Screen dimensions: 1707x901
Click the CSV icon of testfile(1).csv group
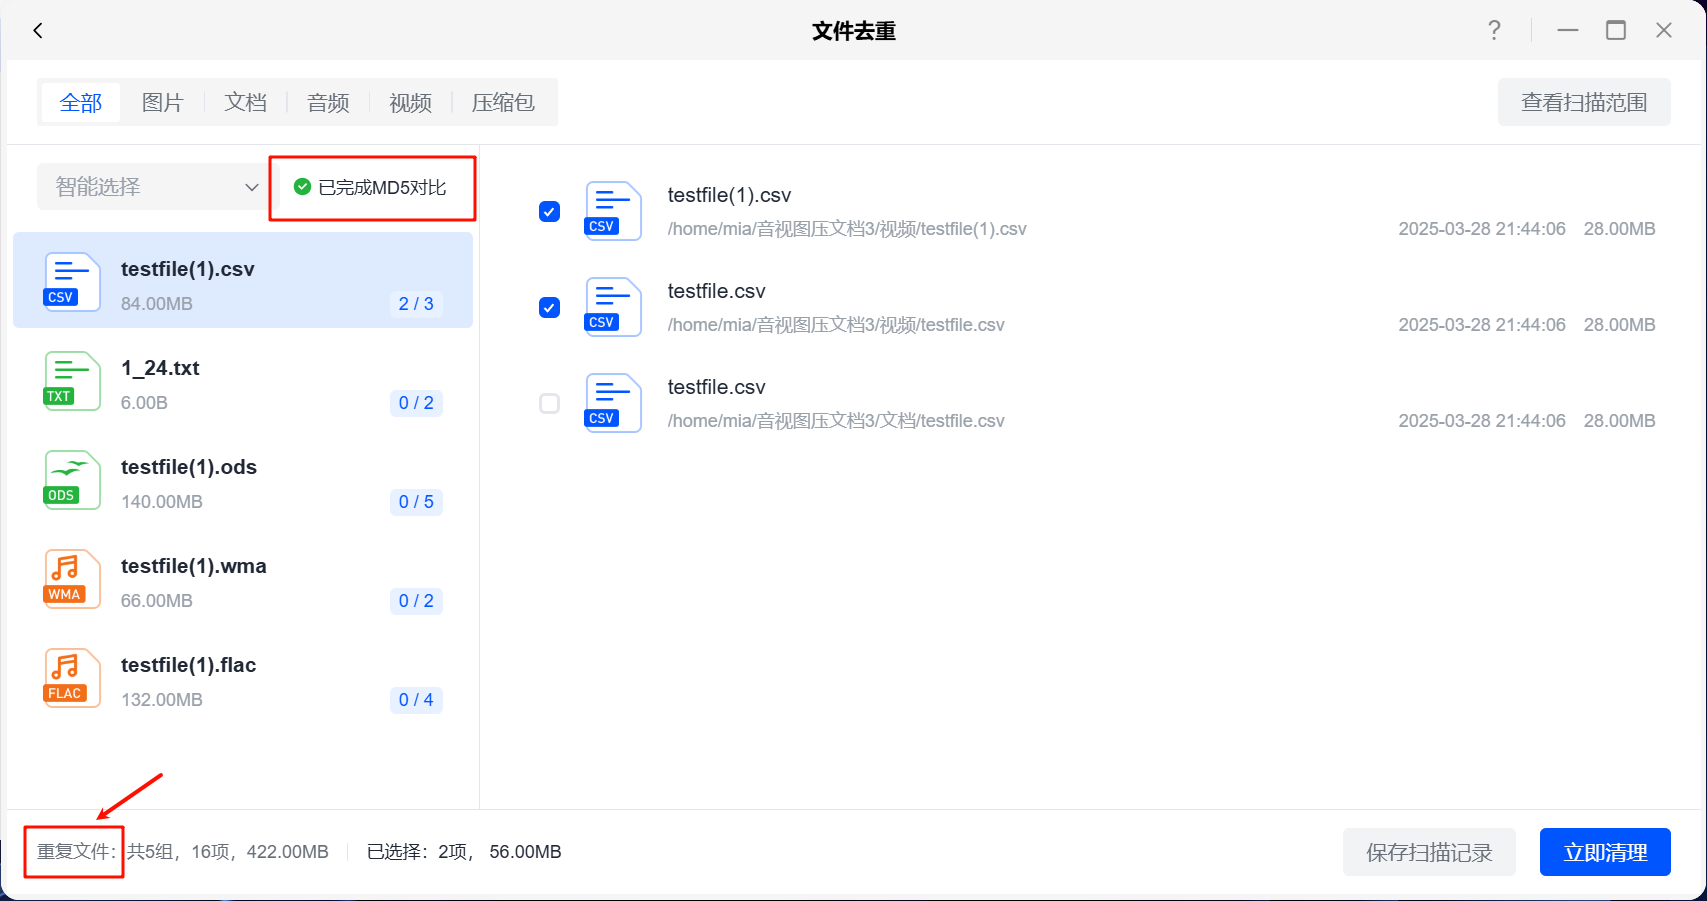coord(72,282)
